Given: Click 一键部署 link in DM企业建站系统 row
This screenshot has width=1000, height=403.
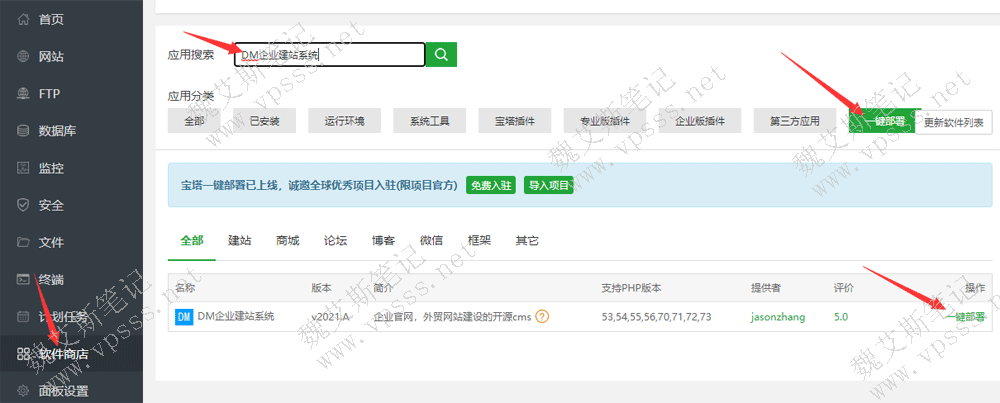Looking at the screenshot, I should click(x=966, y=317).
